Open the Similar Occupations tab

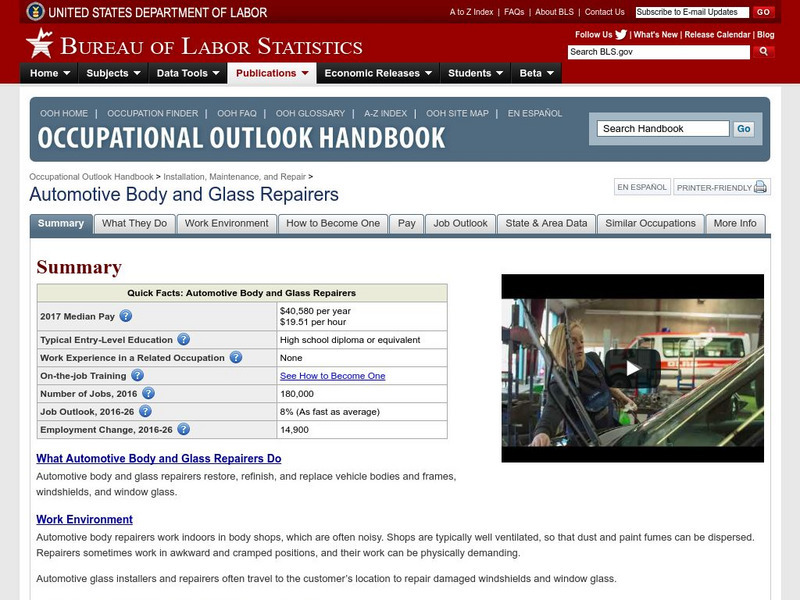click(x=651, y=223)
